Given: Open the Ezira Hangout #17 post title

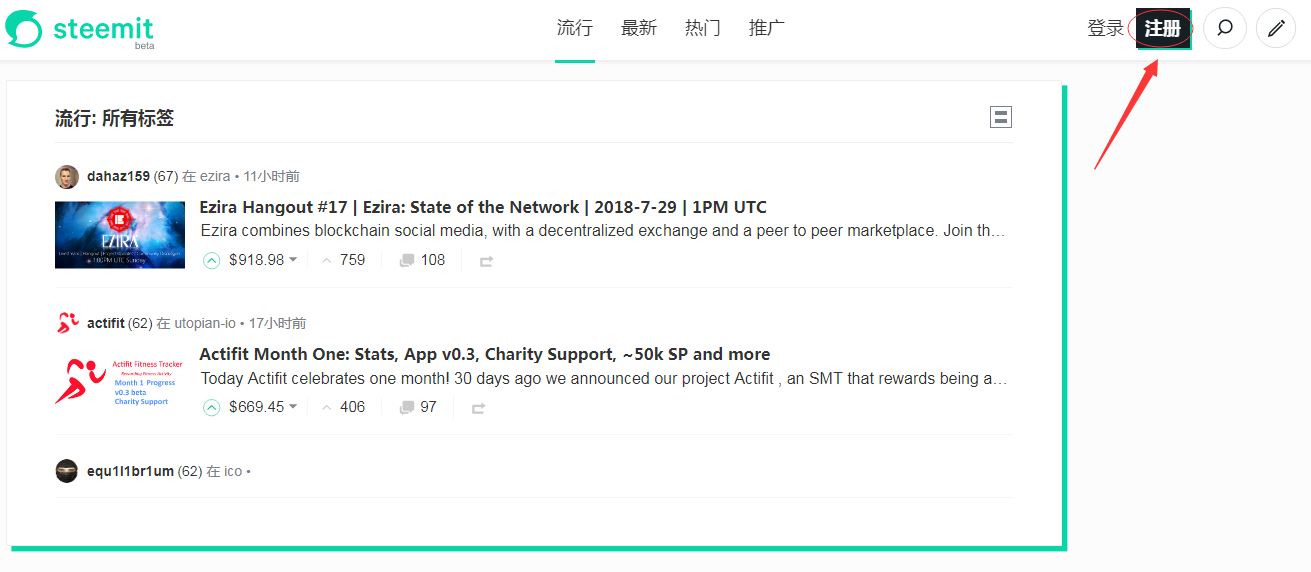Looking at the screenshot, I should pos(483,207).
